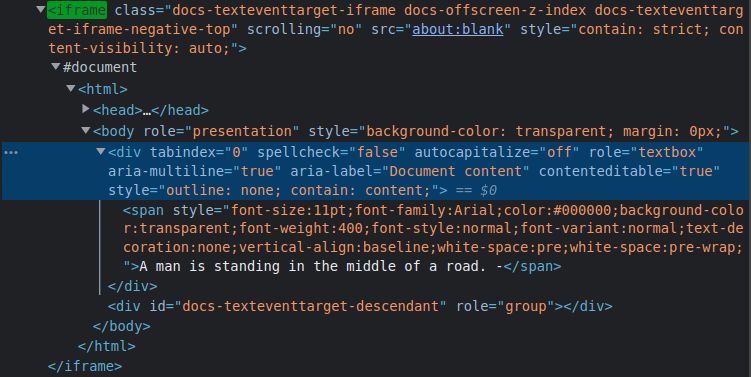Click the iframe class attribute value
This screenshot has width=751, height=377.
point(395,20)
